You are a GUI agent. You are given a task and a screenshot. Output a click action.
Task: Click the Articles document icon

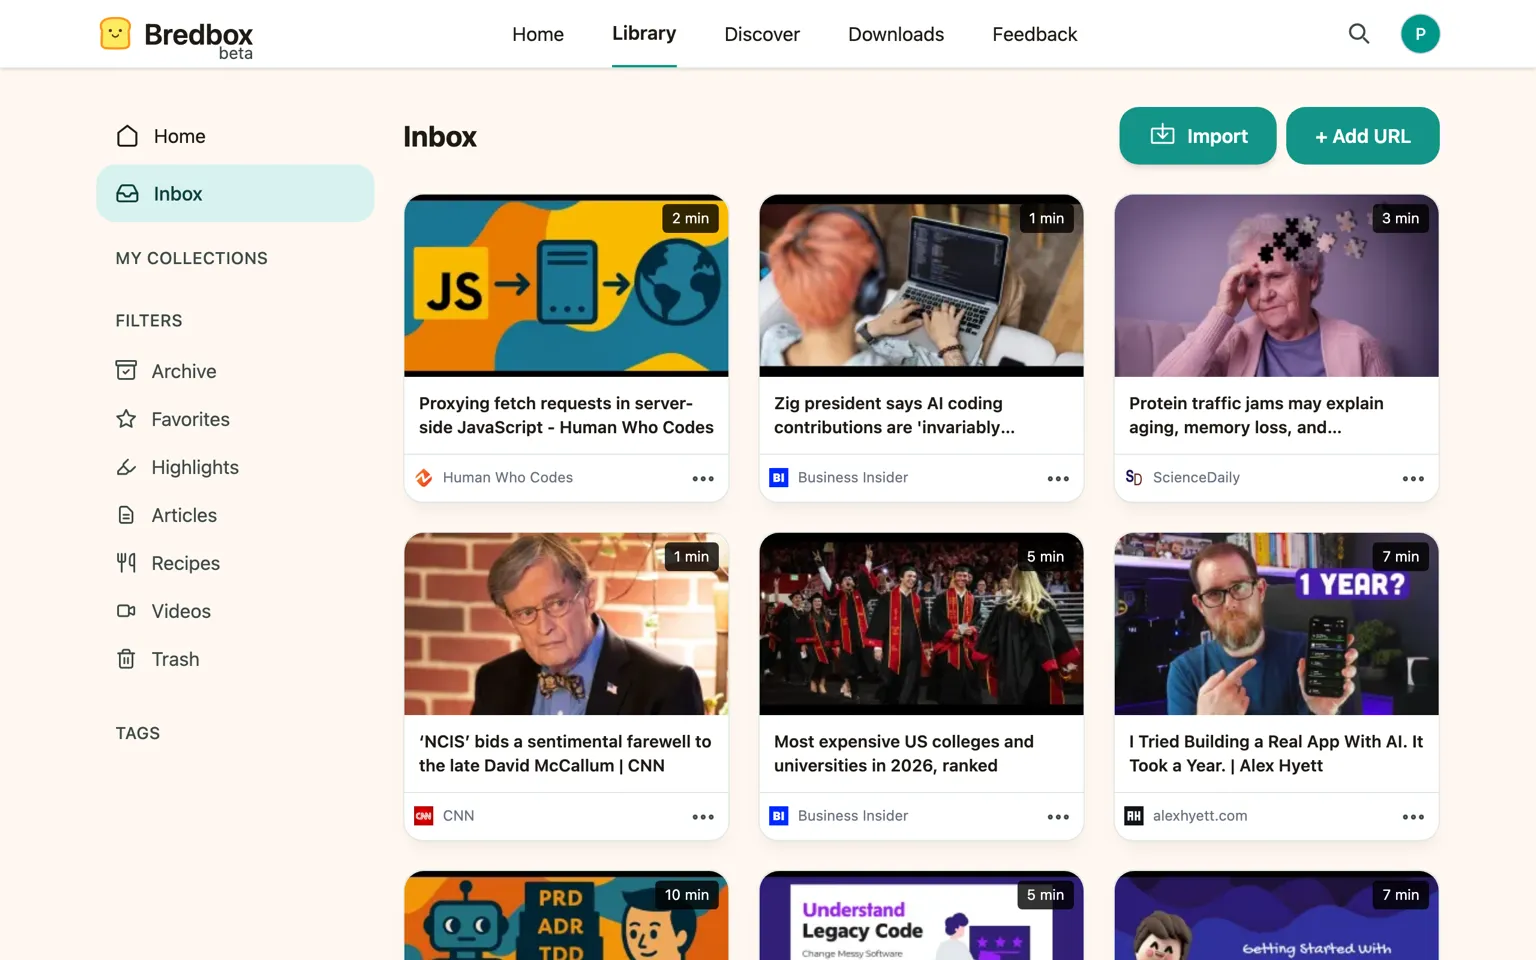pyautogui.click(x=126, y=515)
